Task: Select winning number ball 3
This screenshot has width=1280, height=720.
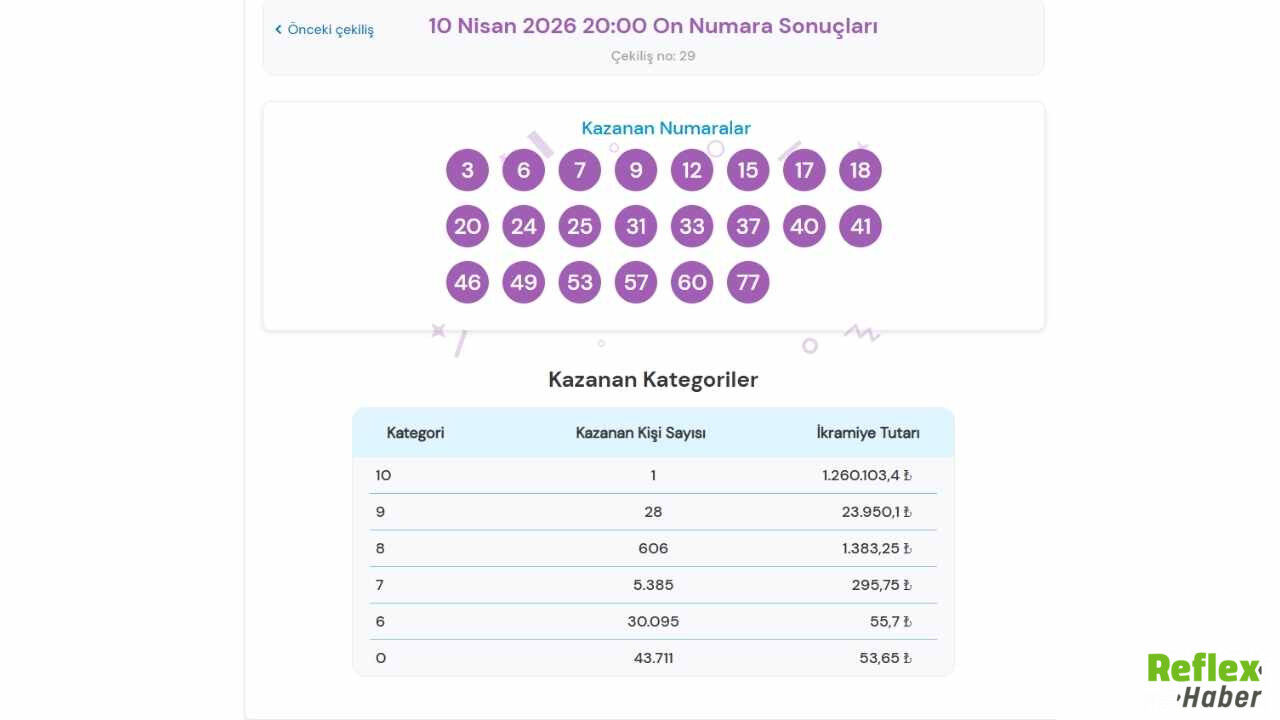Action: (467, 170)
